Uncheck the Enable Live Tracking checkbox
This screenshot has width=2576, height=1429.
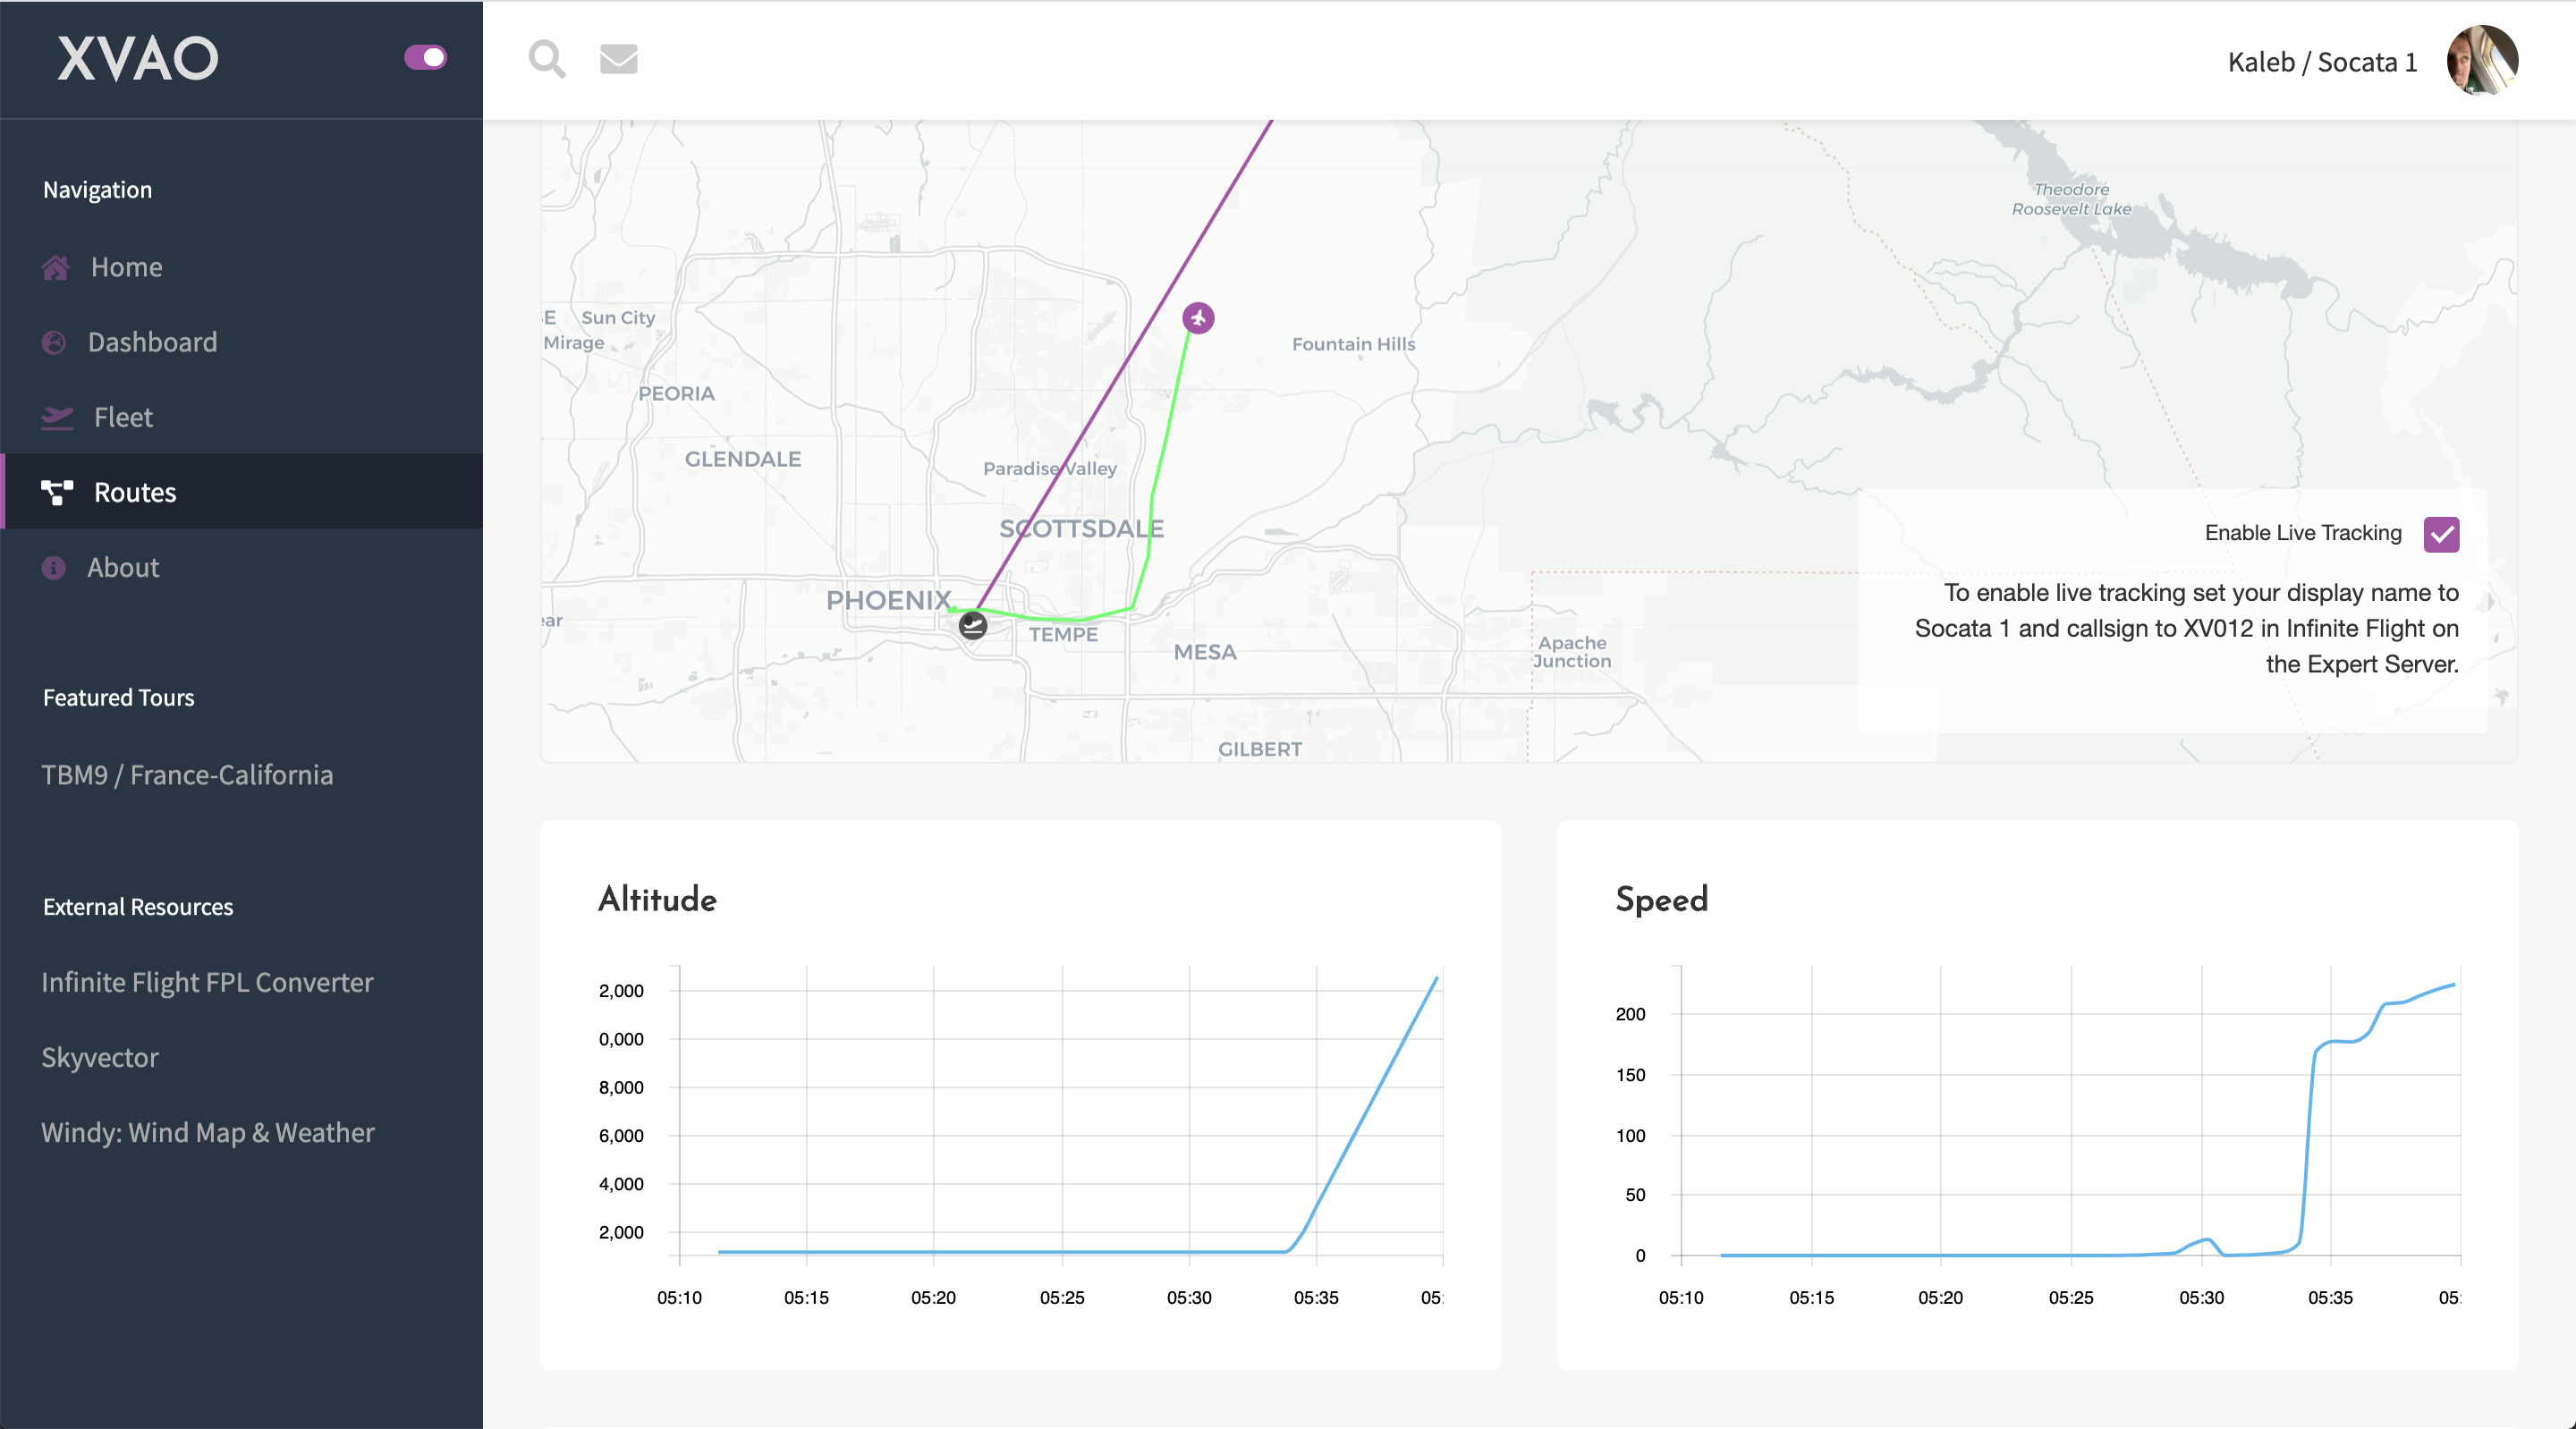[2441, 533]
